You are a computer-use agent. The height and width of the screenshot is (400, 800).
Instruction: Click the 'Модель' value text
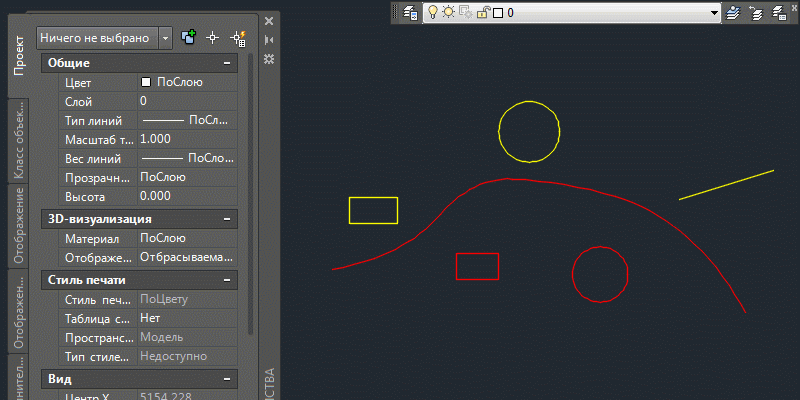[162, 337]
